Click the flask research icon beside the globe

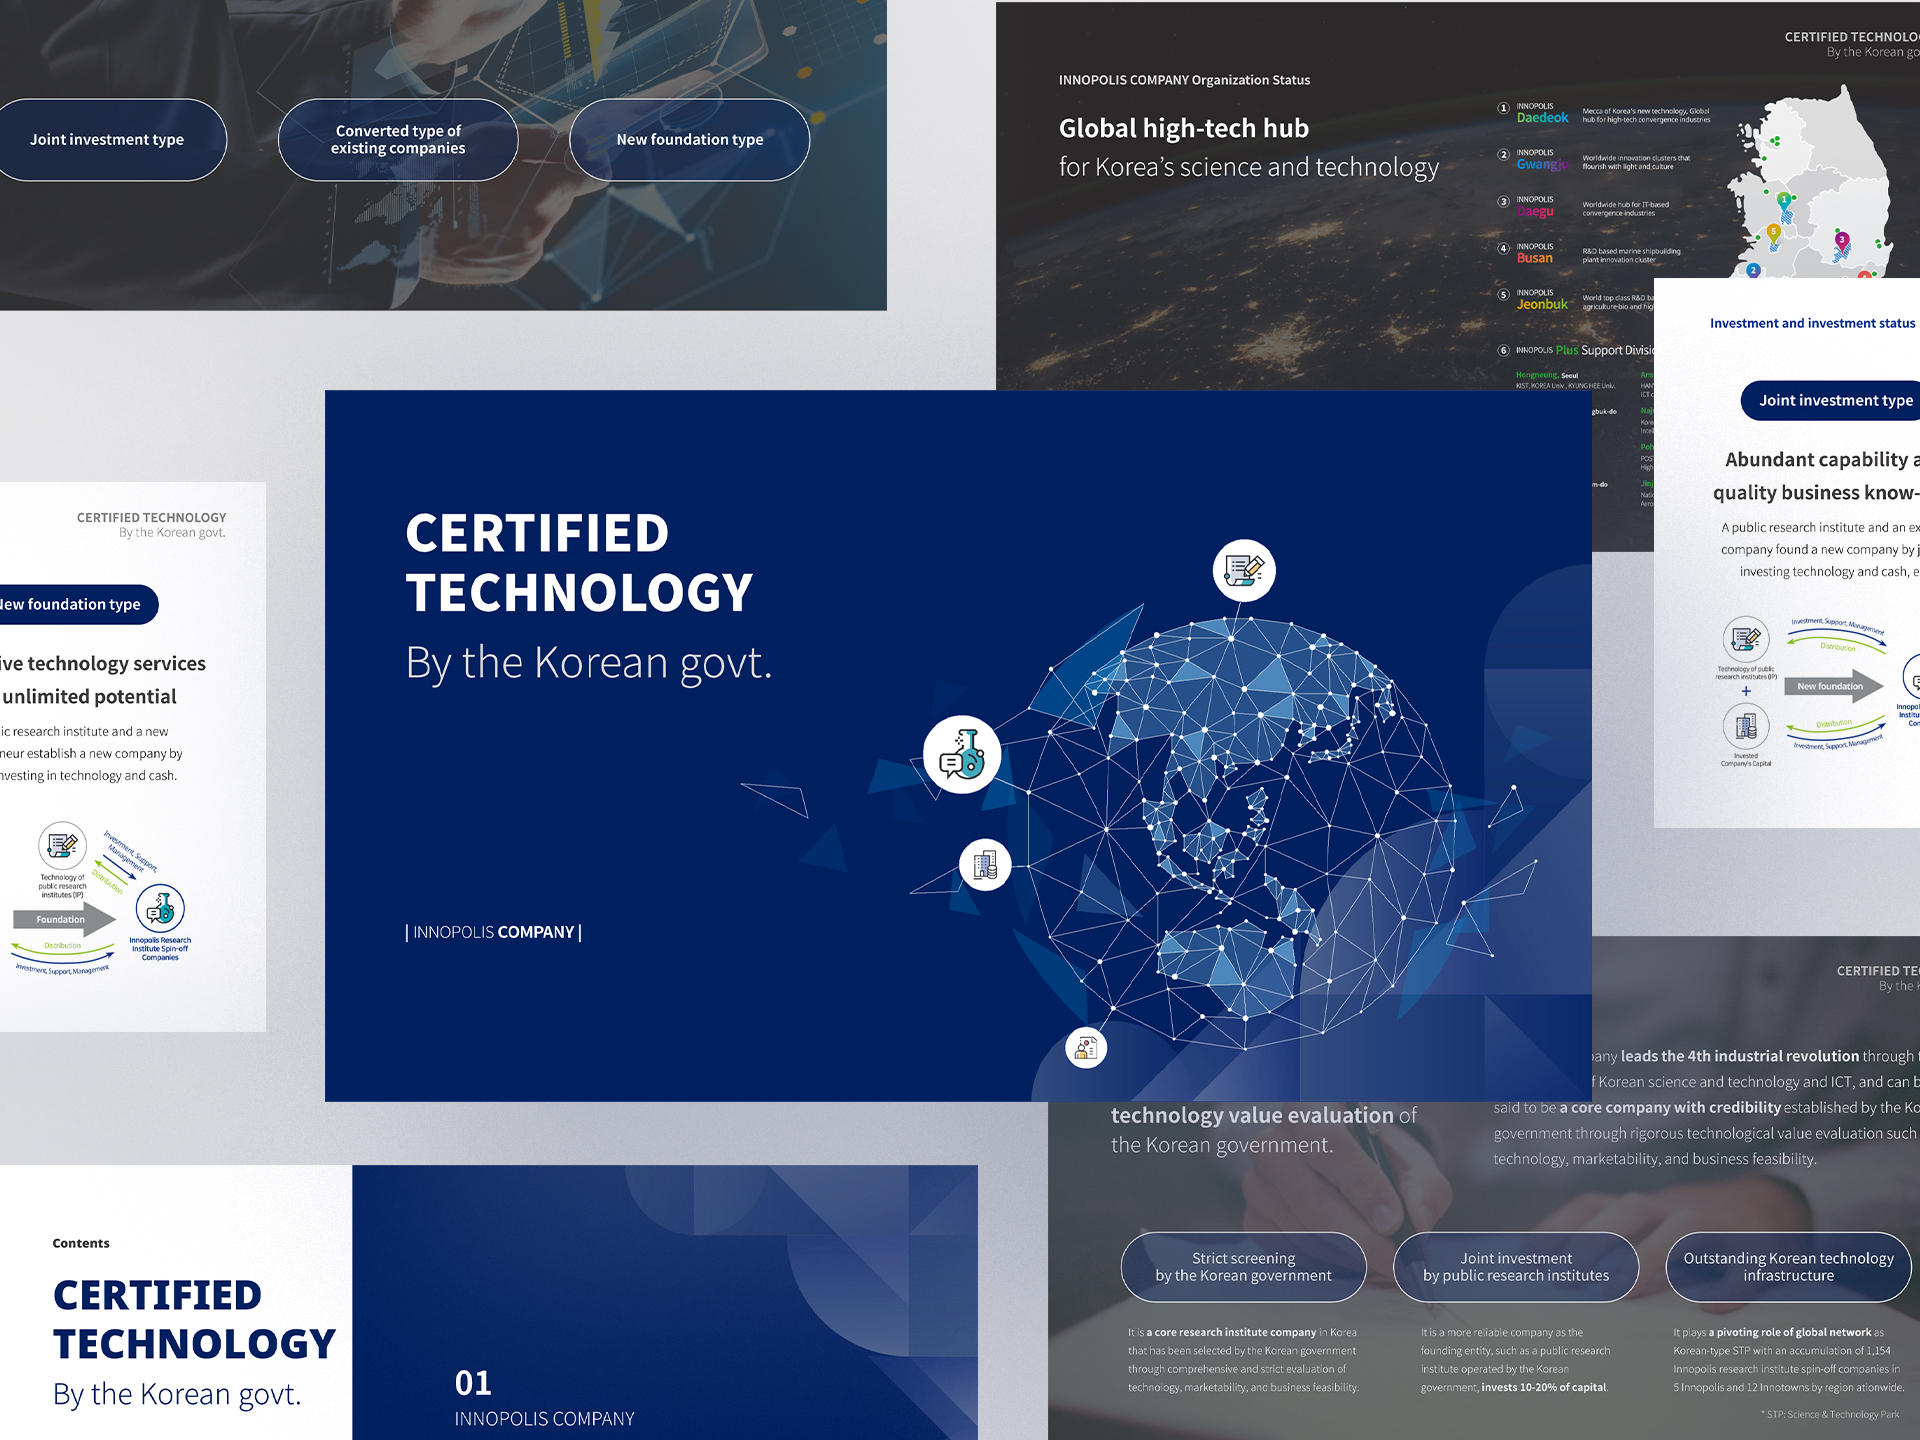(962, 755)
